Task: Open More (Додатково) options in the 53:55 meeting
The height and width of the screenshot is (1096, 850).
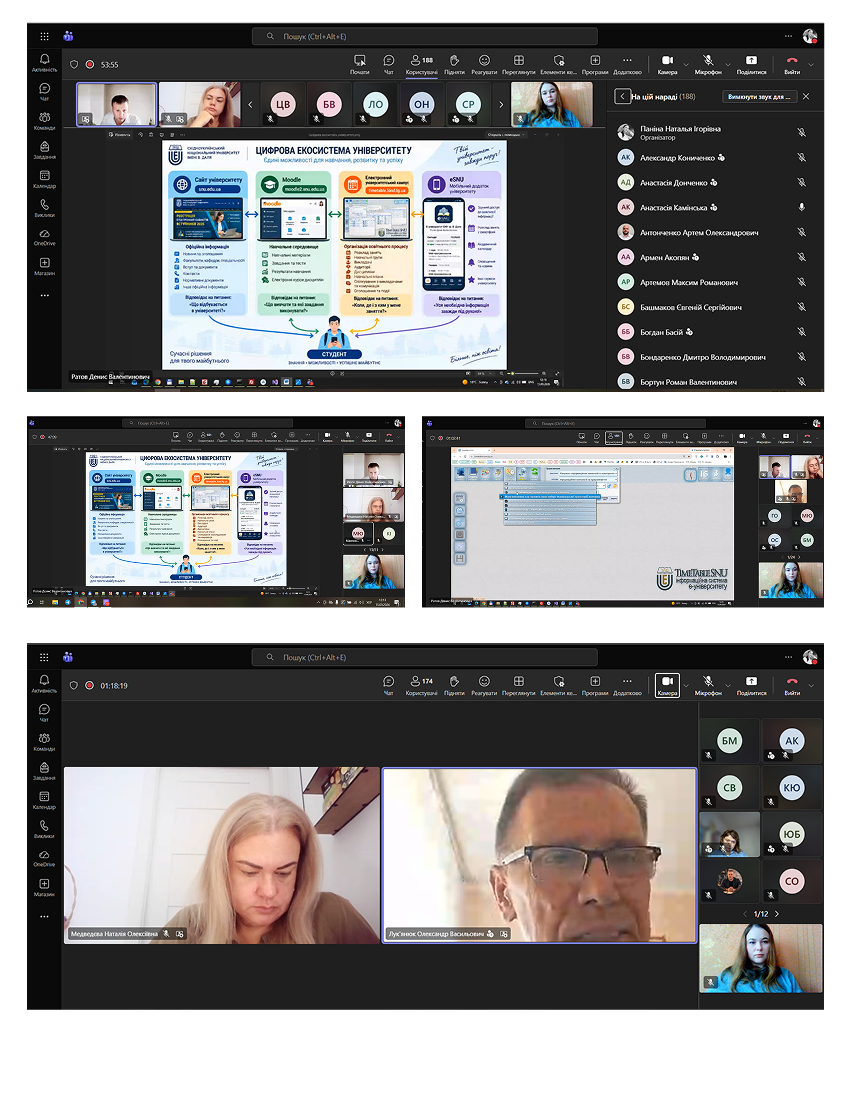Action: [x=627, y=64]
